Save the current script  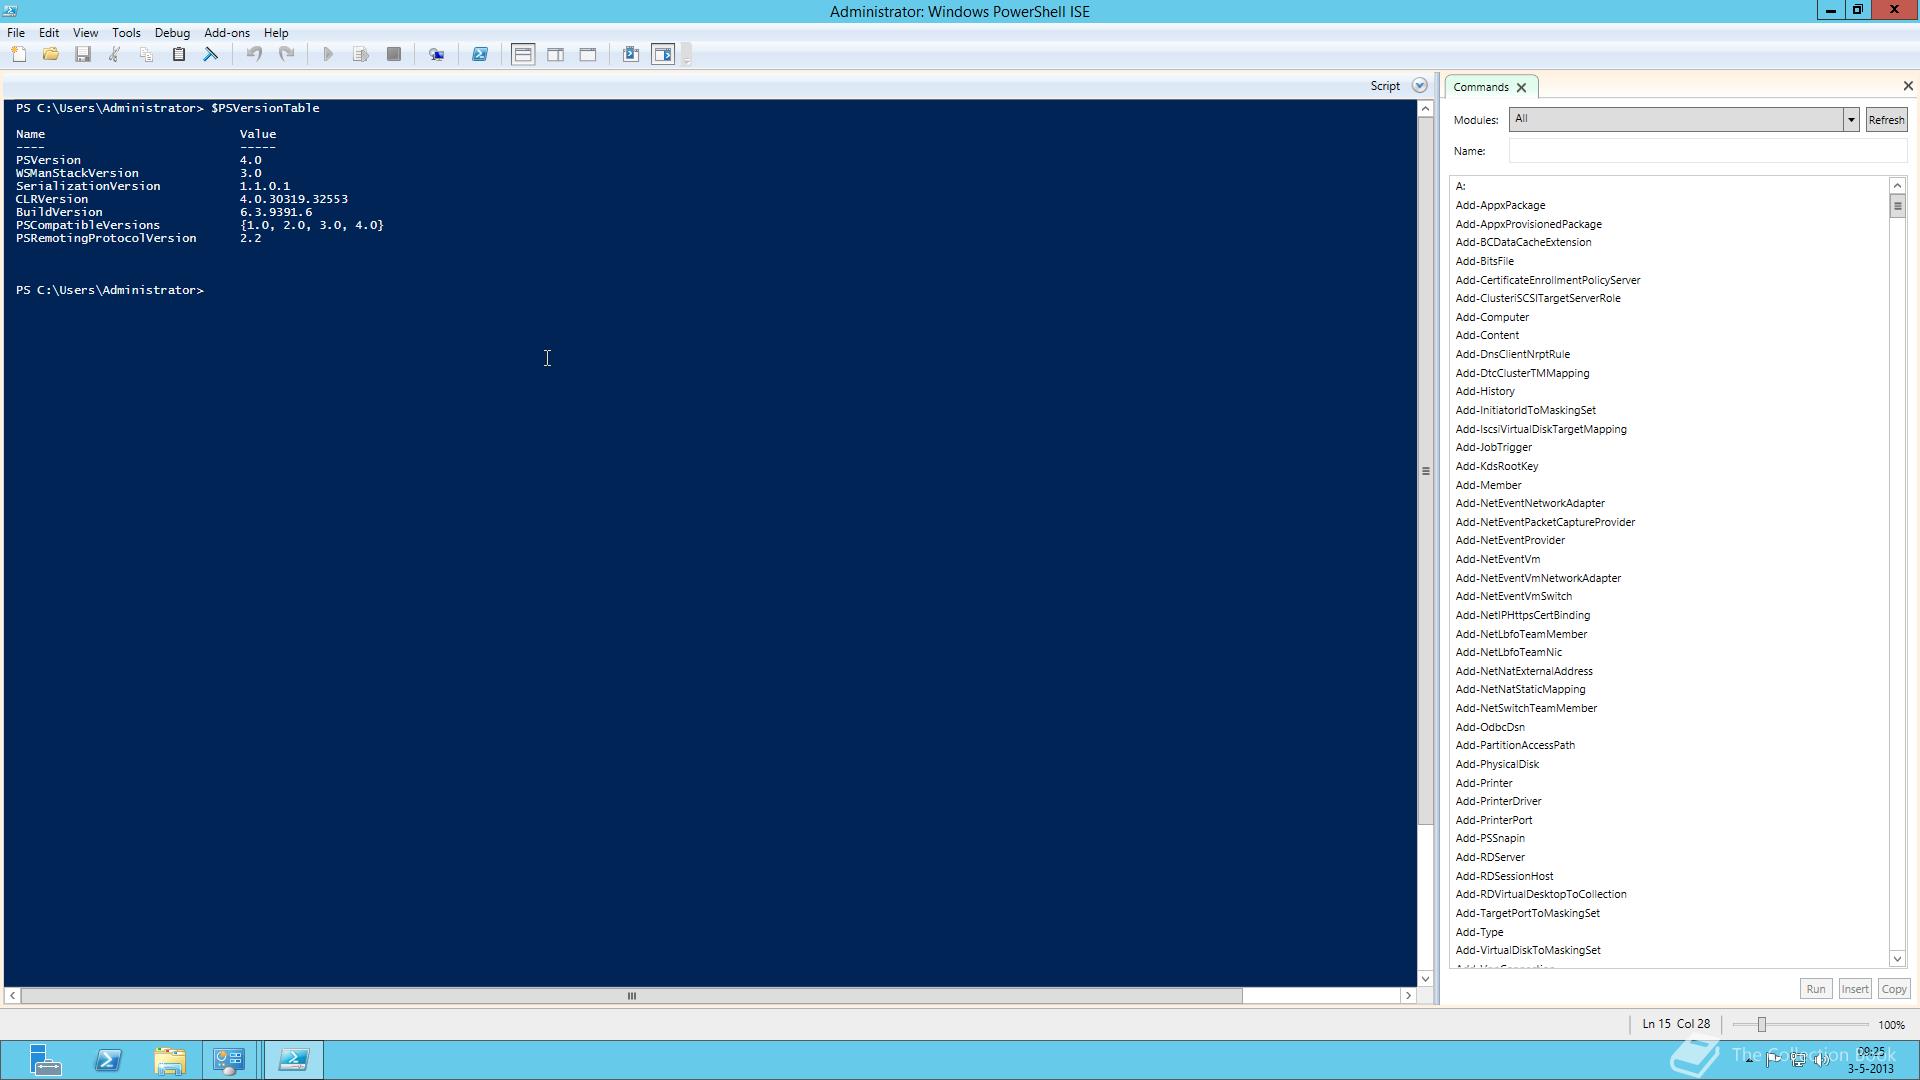pos(83,55)
